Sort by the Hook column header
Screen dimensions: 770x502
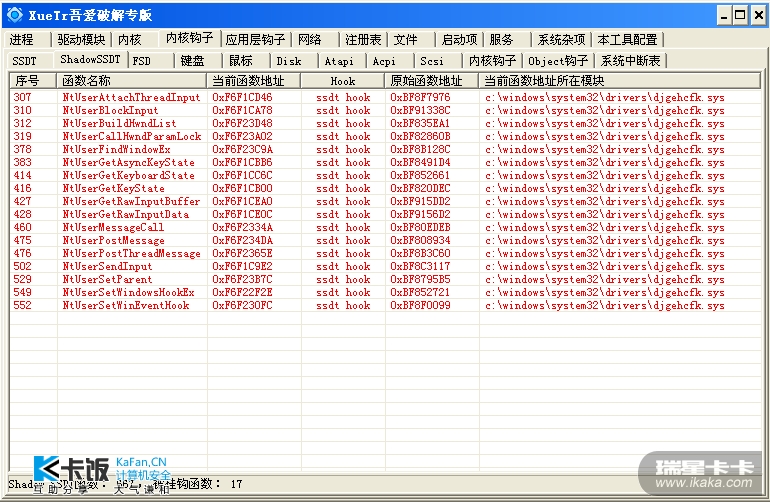pyautogui.click(x=342, y=81)
